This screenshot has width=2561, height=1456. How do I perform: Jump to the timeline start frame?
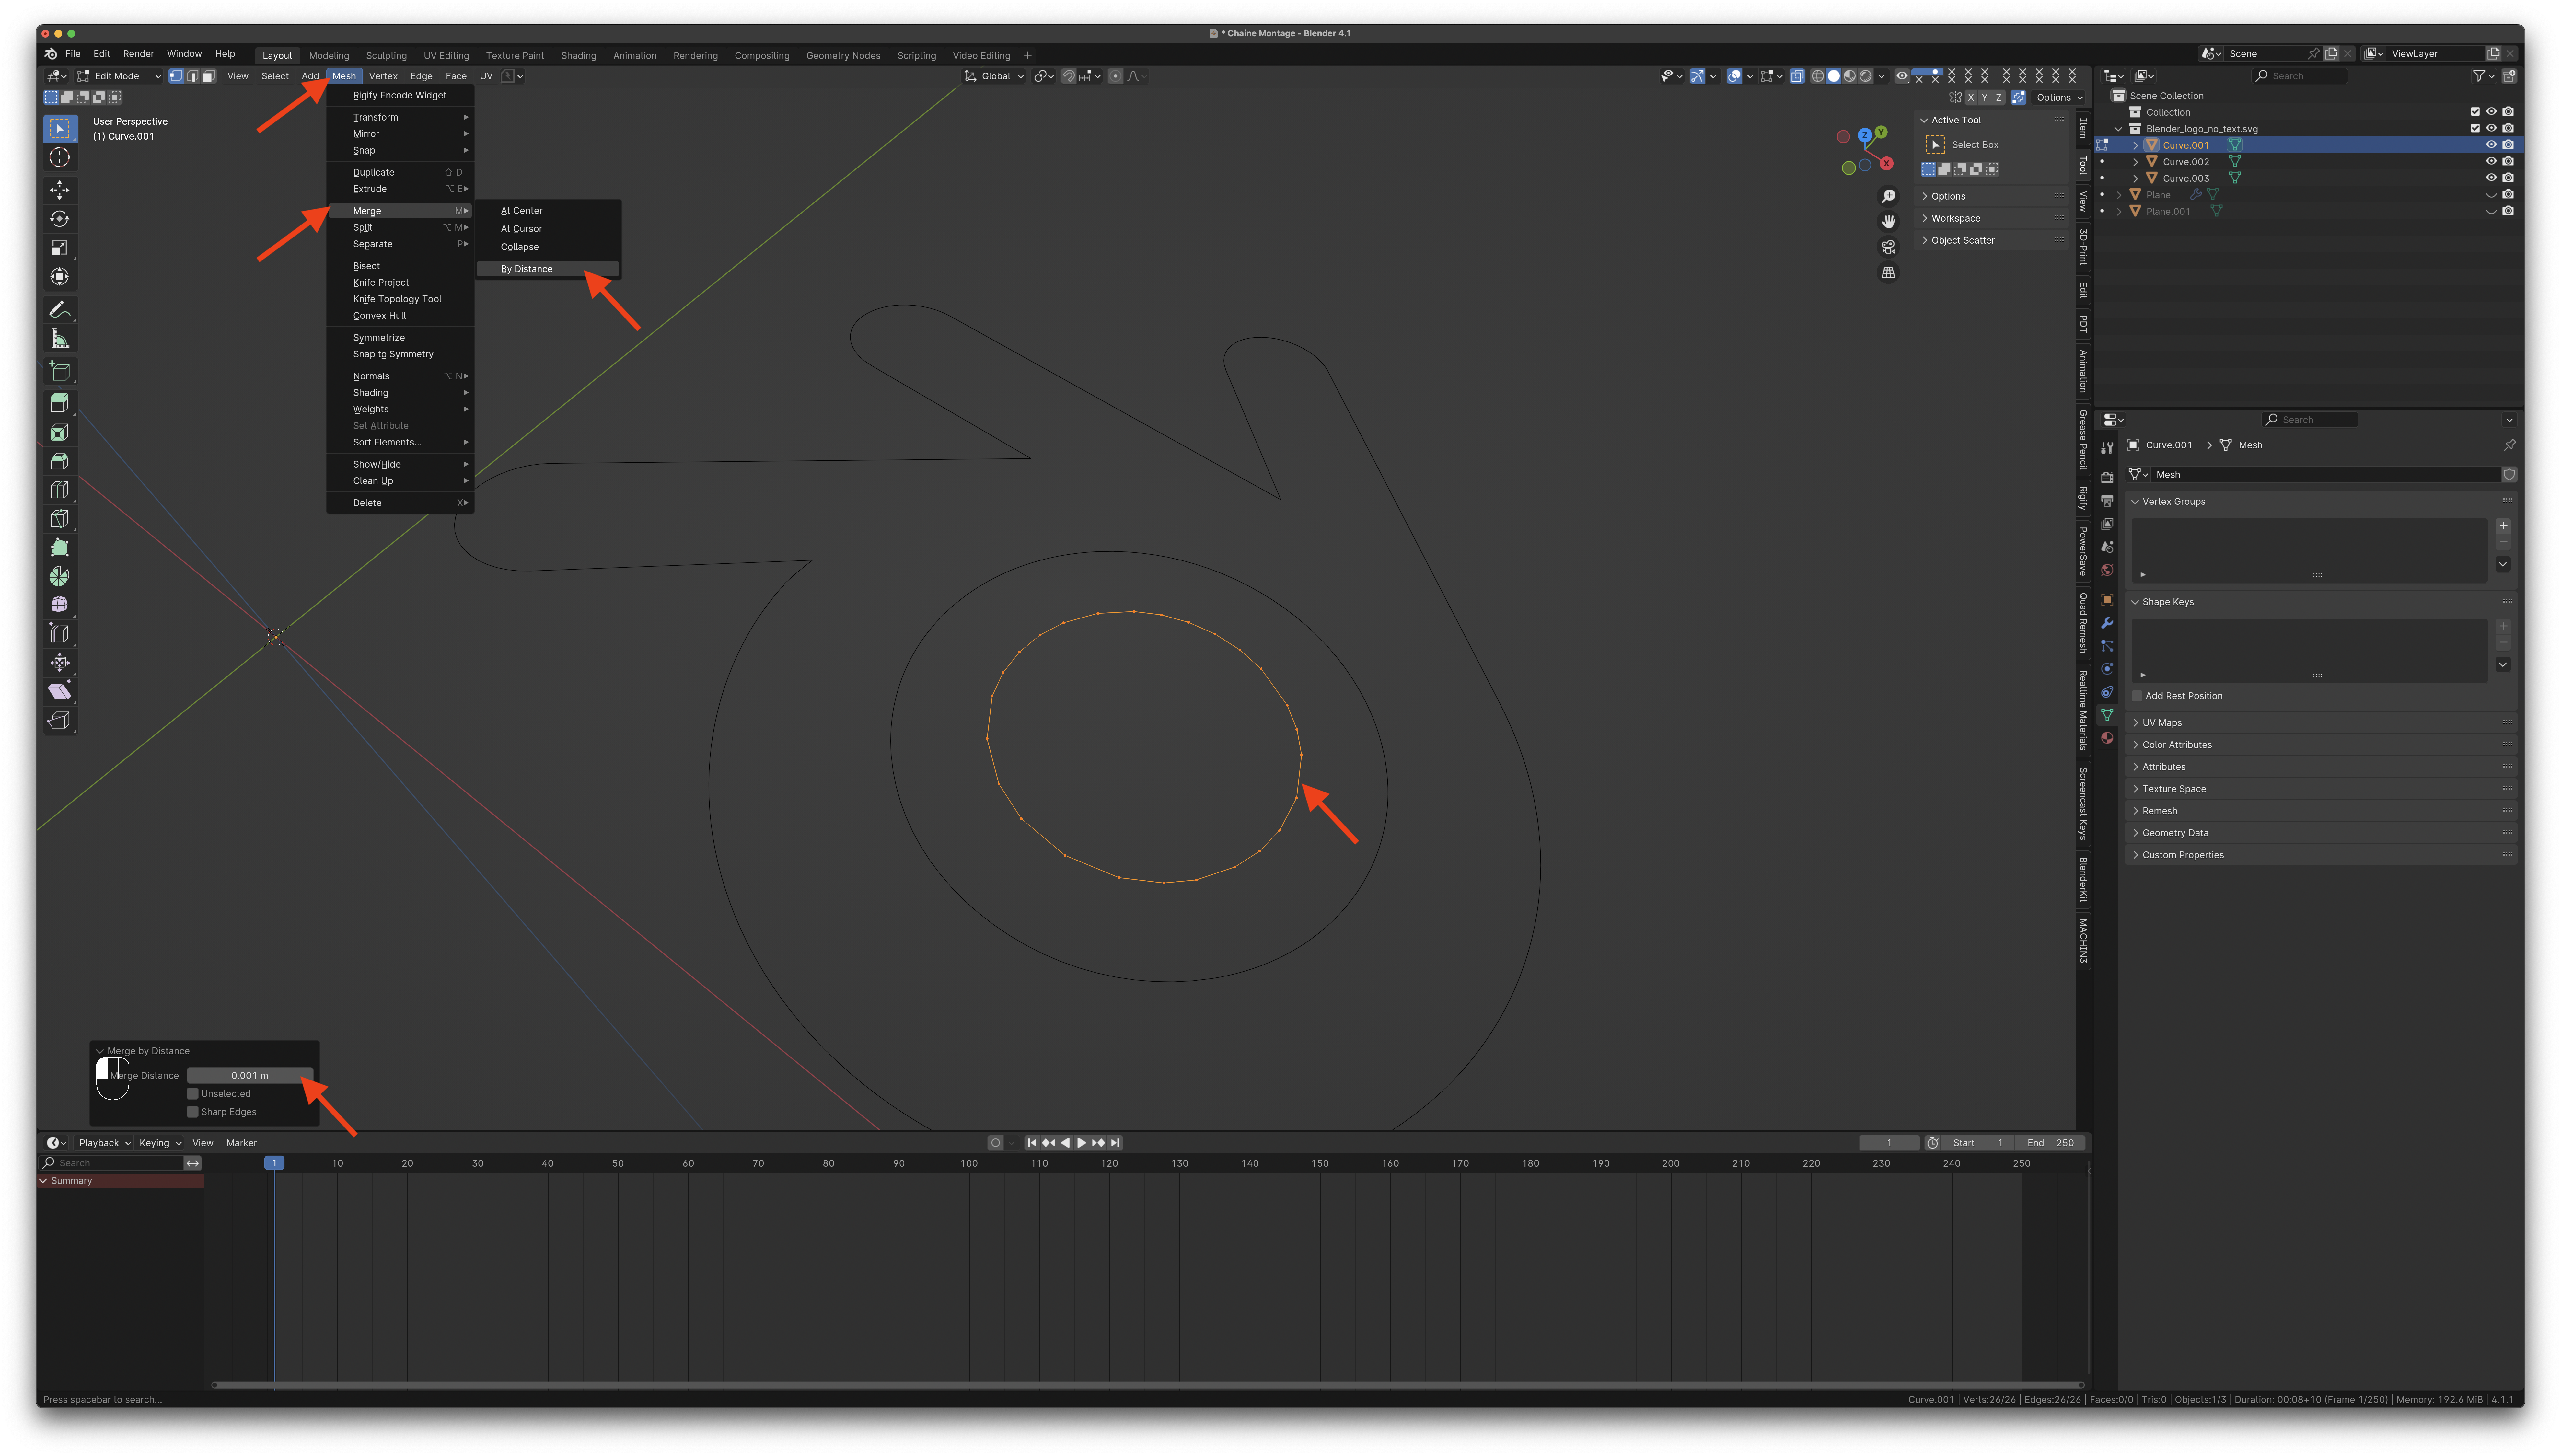[x=1032, y=1143]
